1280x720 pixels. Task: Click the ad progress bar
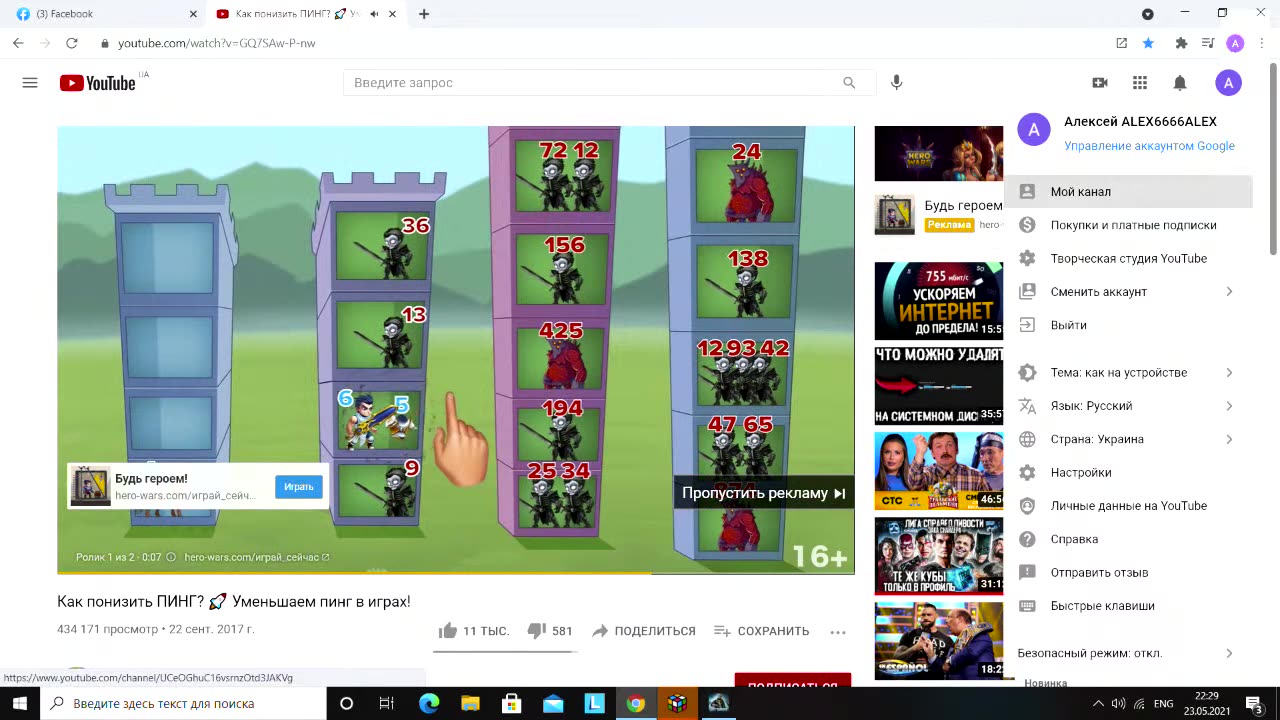(456, 573)
